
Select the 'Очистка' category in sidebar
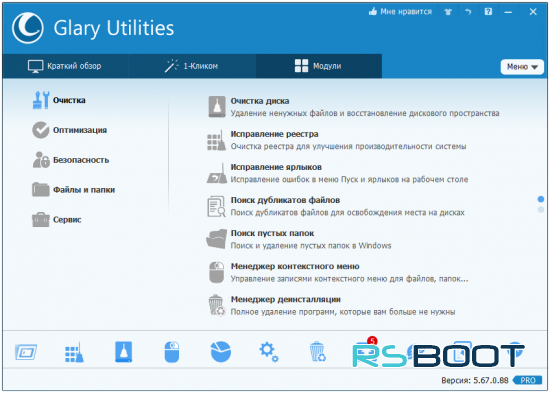click(x=59, y=100)
